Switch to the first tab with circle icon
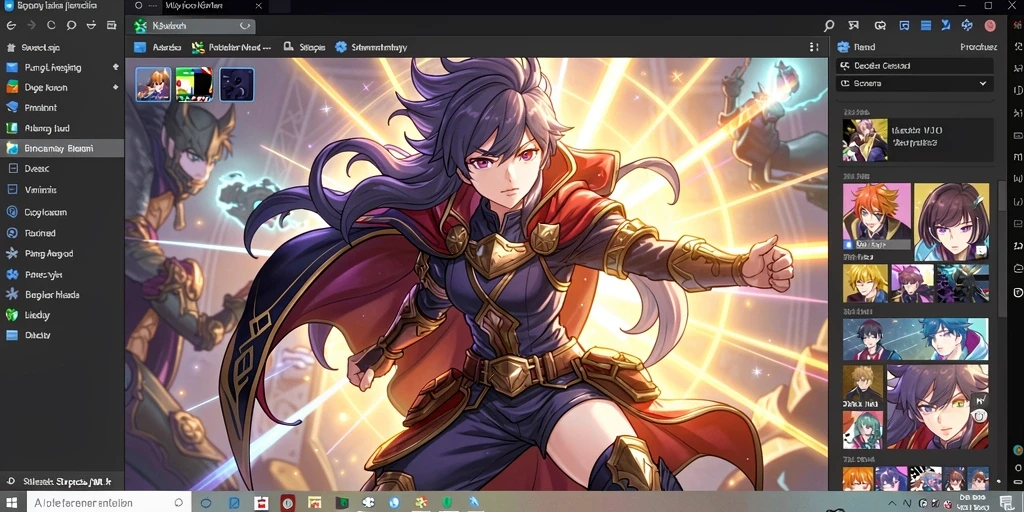1024x512 pixels. (143, 6)
